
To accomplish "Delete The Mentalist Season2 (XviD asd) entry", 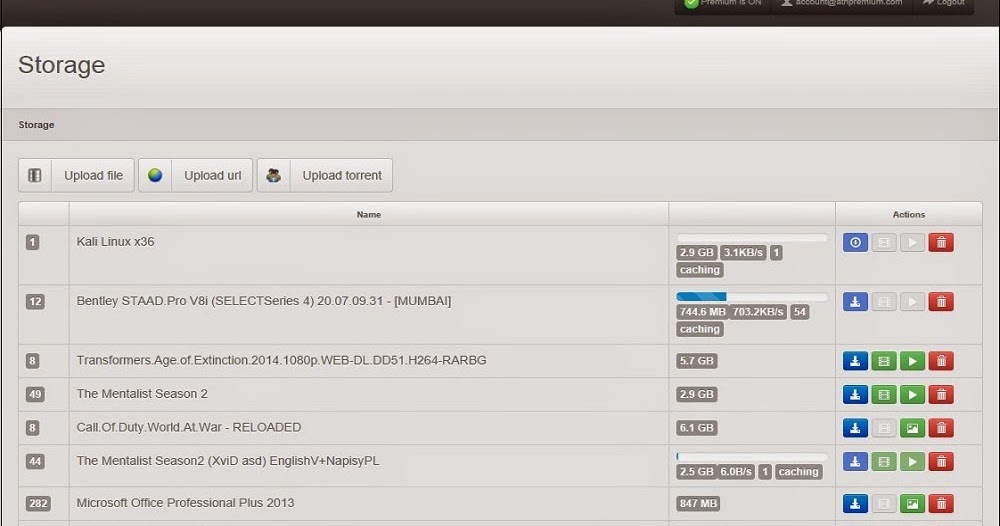I will click(941, 462).
